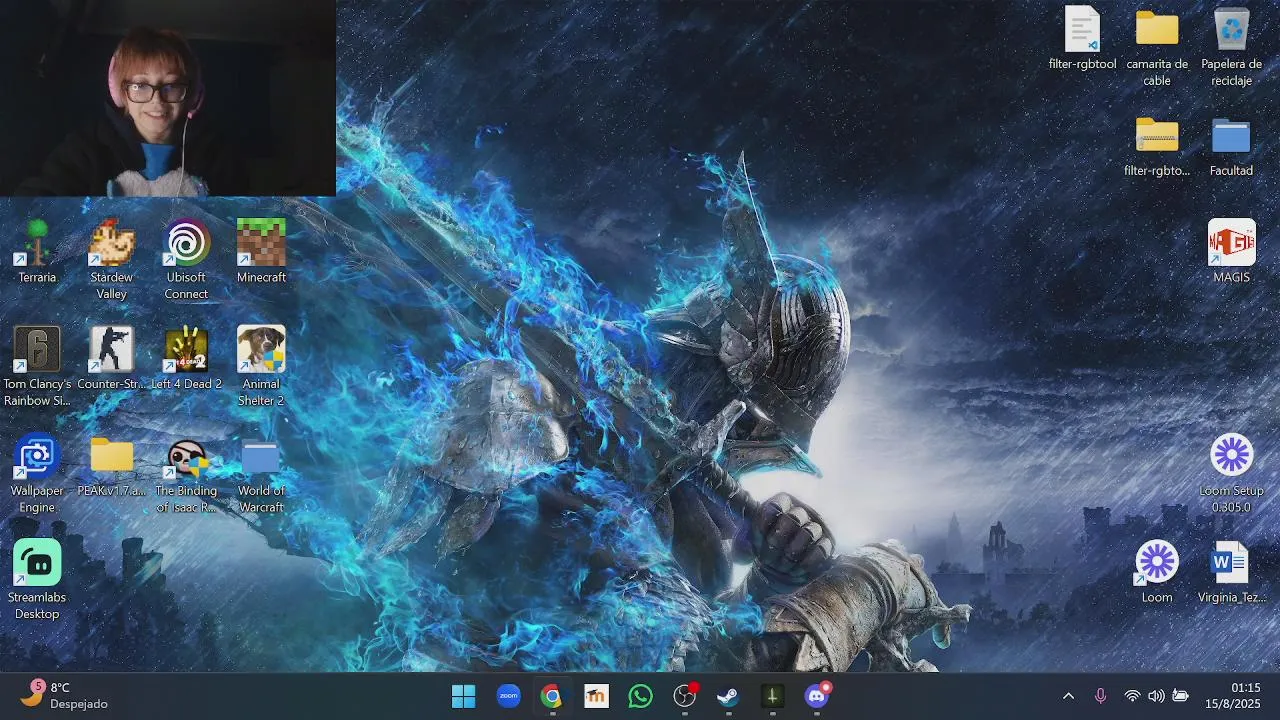Click the green sword app in taskbar

tap(772, 696)
